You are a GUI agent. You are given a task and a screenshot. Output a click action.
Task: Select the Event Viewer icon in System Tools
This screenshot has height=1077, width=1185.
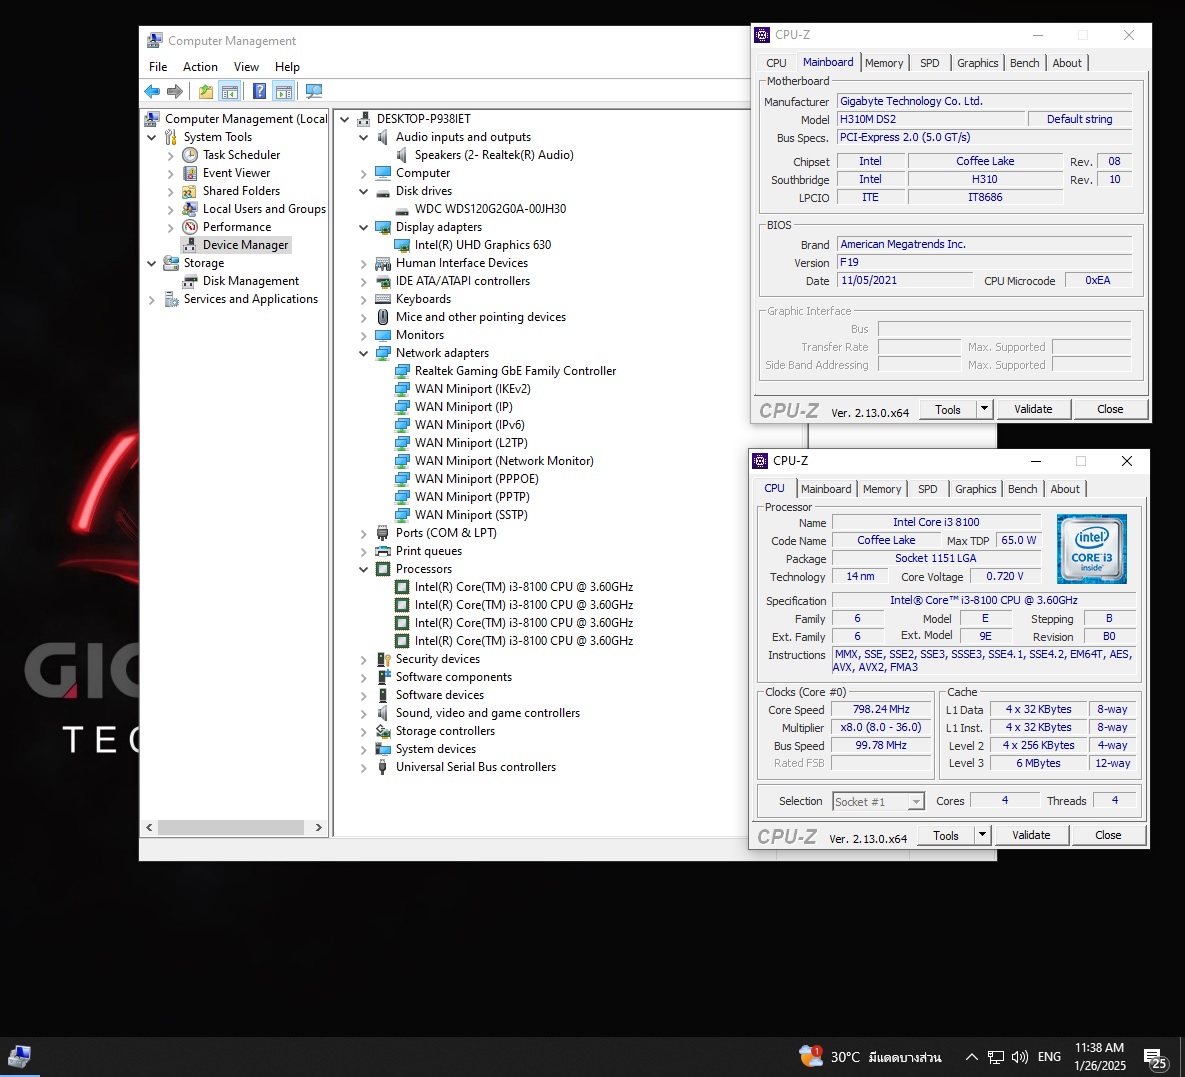(x=190, y=173)
